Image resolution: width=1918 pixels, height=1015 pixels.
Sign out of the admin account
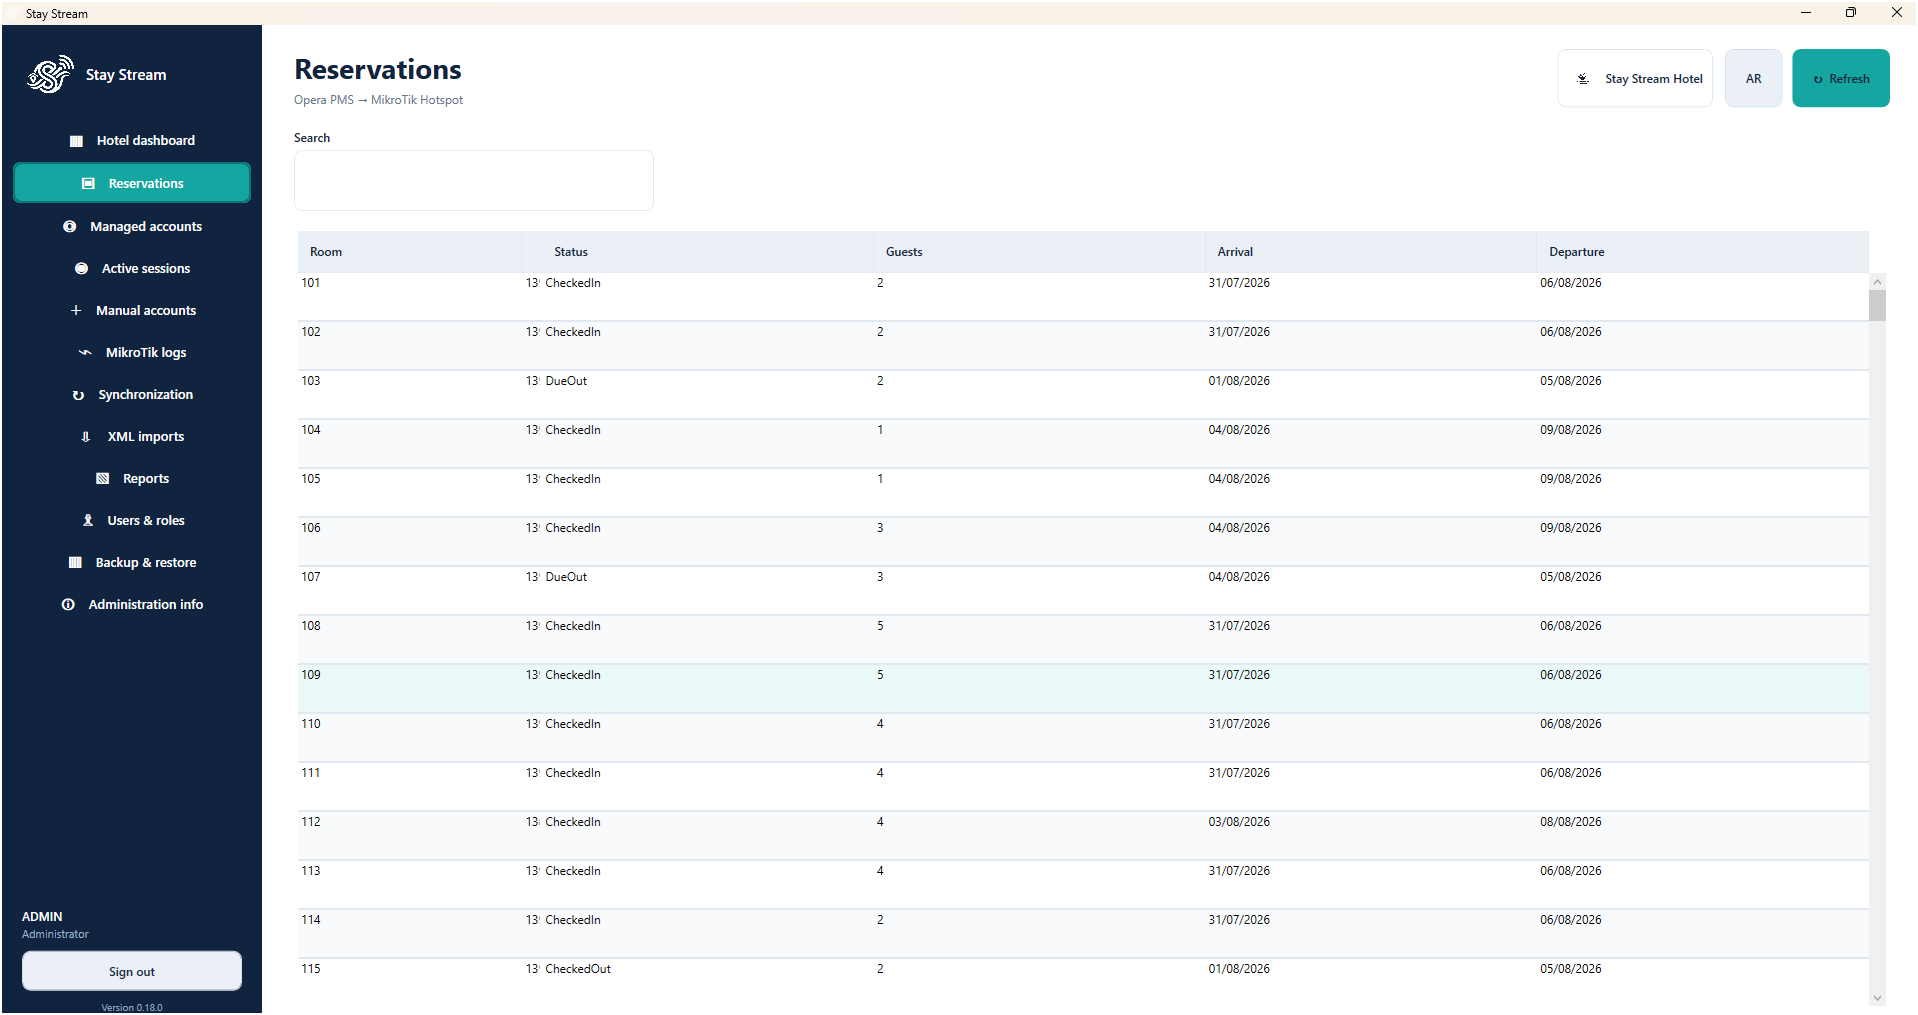click(x=132, y=971)
